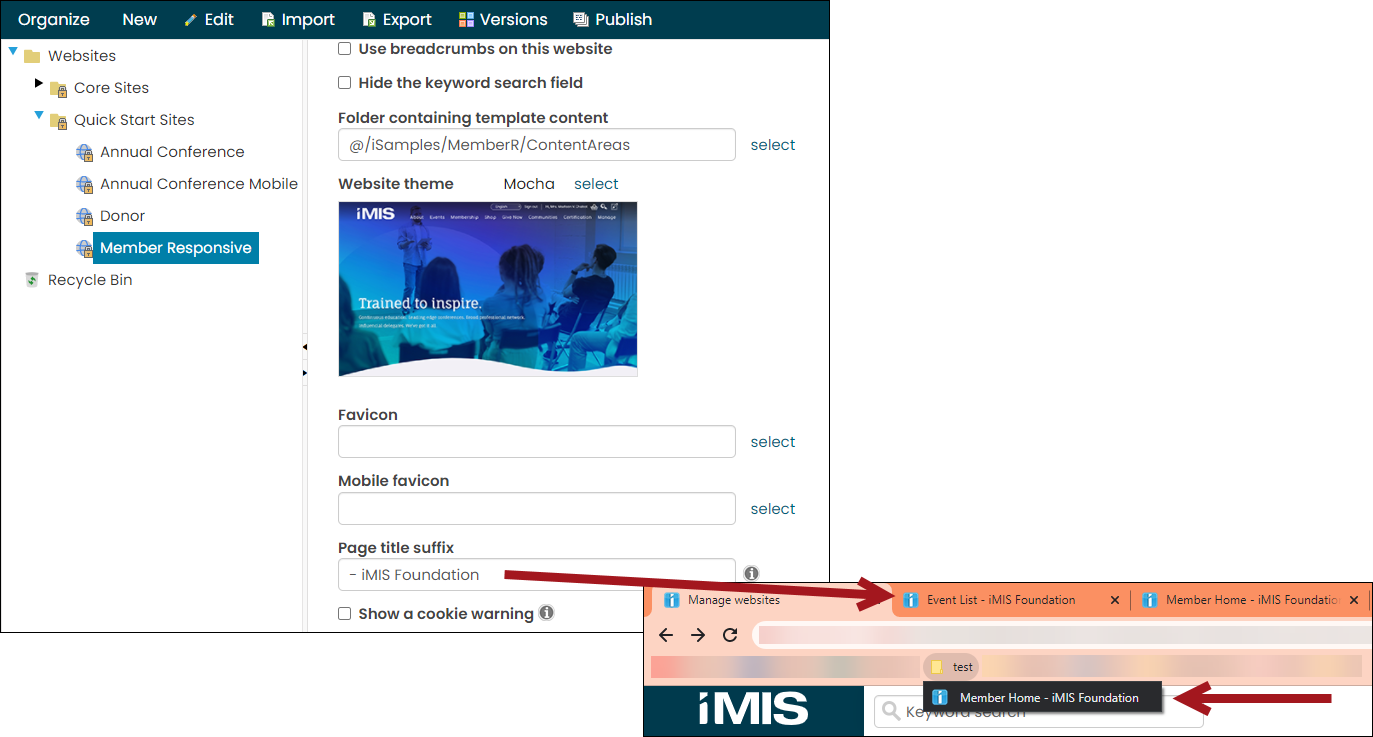Switch to the Manage websites browser tab
Image resolution: width=1373 pixels, height=737 pixels.
coord(734,600)
